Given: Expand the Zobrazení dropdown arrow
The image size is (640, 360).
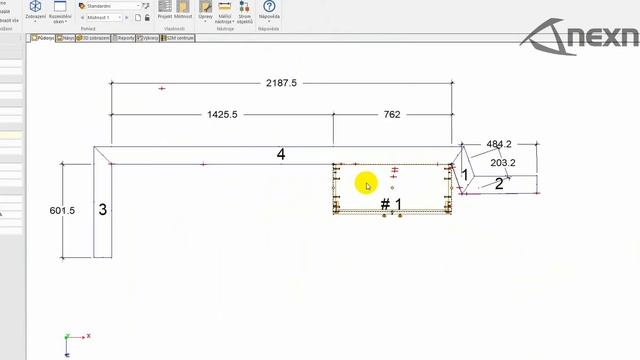Looking at the screenshot, I should pos(36,22).
